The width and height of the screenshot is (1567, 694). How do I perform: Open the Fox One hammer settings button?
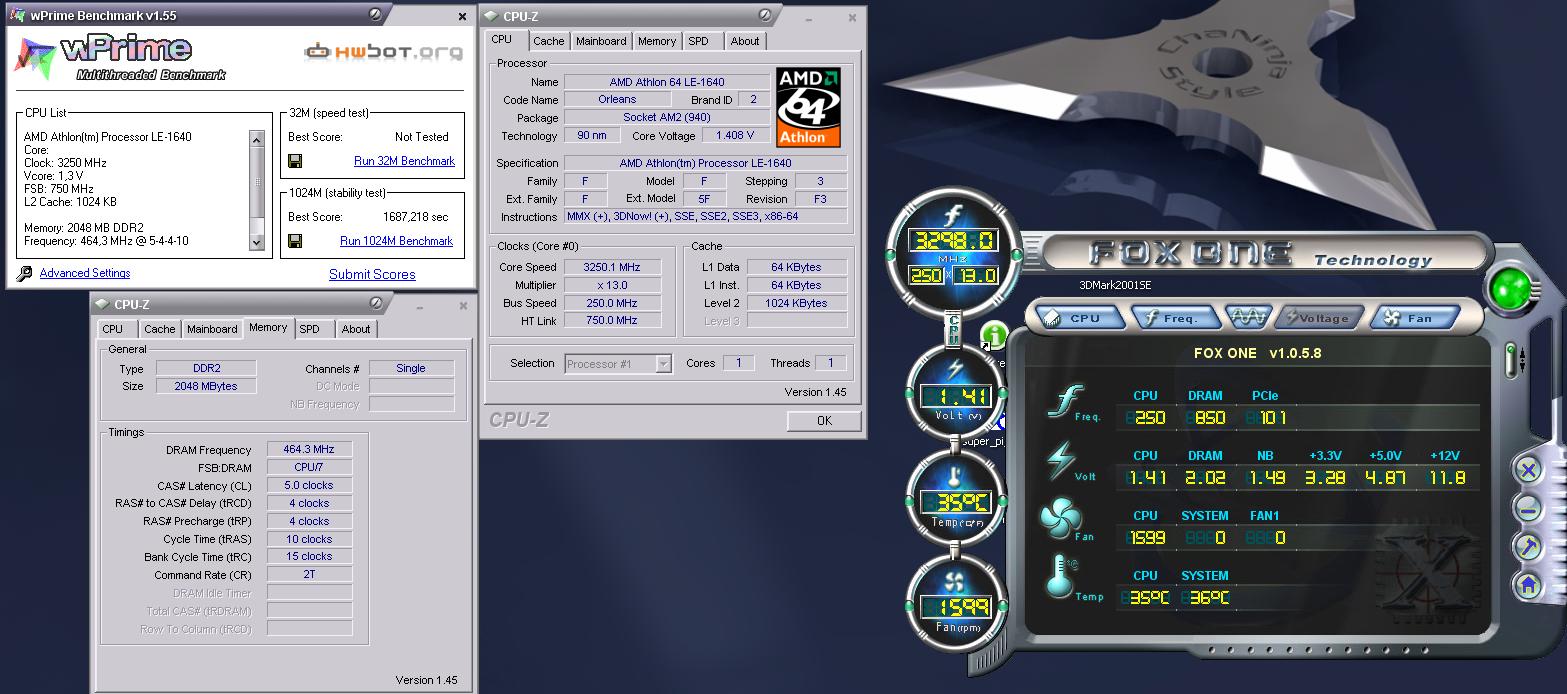coord(1528,547)
